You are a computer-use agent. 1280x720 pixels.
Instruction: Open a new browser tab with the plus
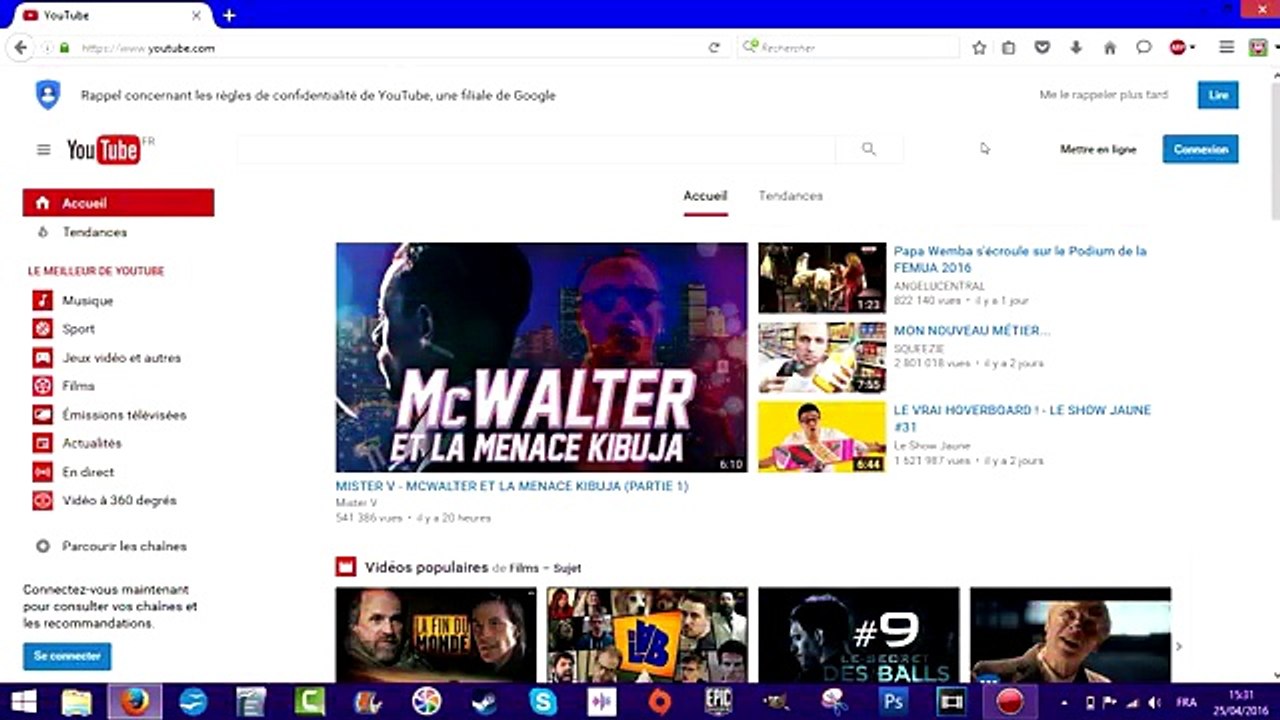coord(229,15)
